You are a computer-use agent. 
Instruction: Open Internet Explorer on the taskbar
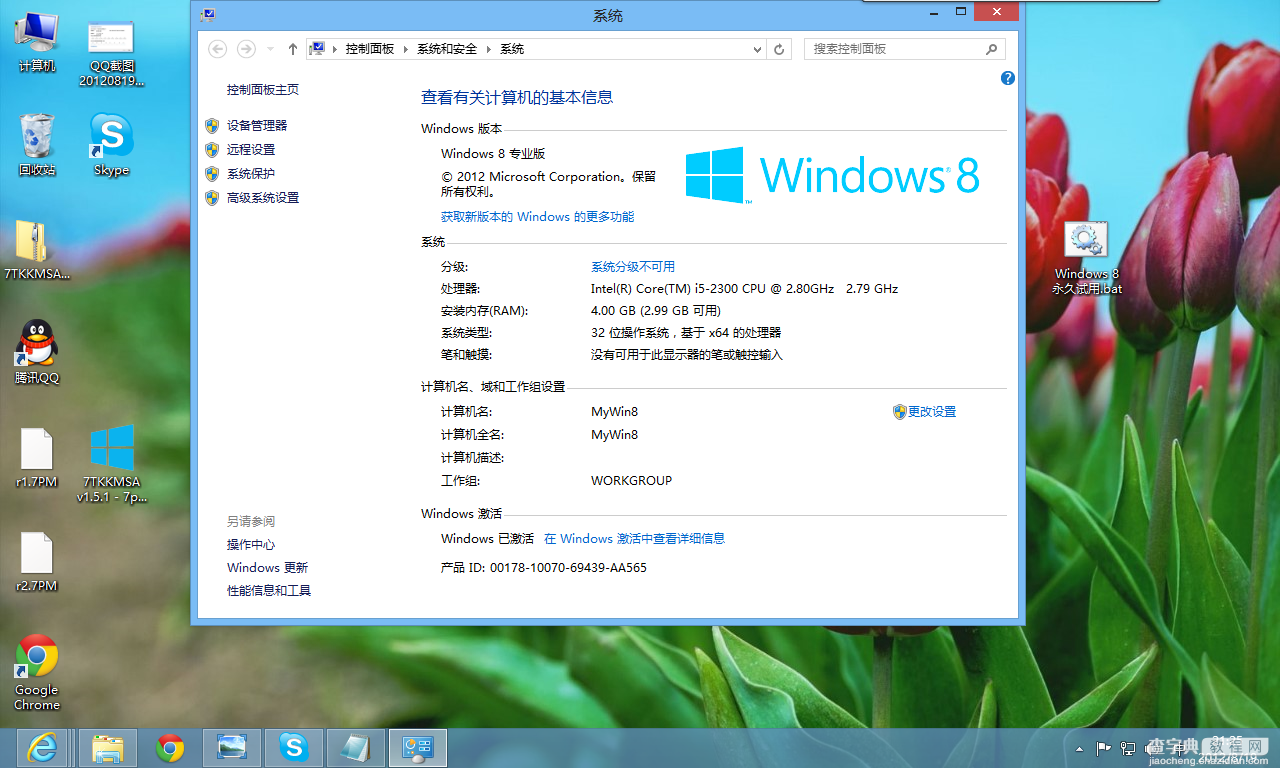click(42, 748)
